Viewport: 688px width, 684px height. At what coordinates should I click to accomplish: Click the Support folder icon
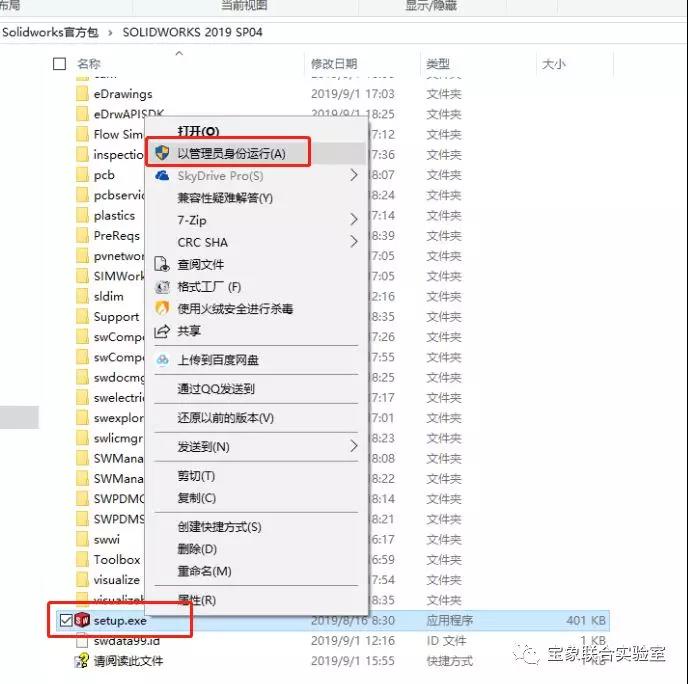[x=82, y=316]
